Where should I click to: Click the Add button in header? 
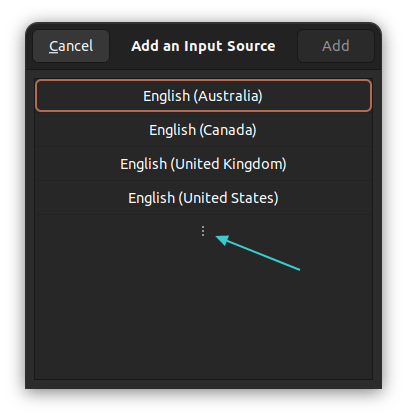pos(336,46)
